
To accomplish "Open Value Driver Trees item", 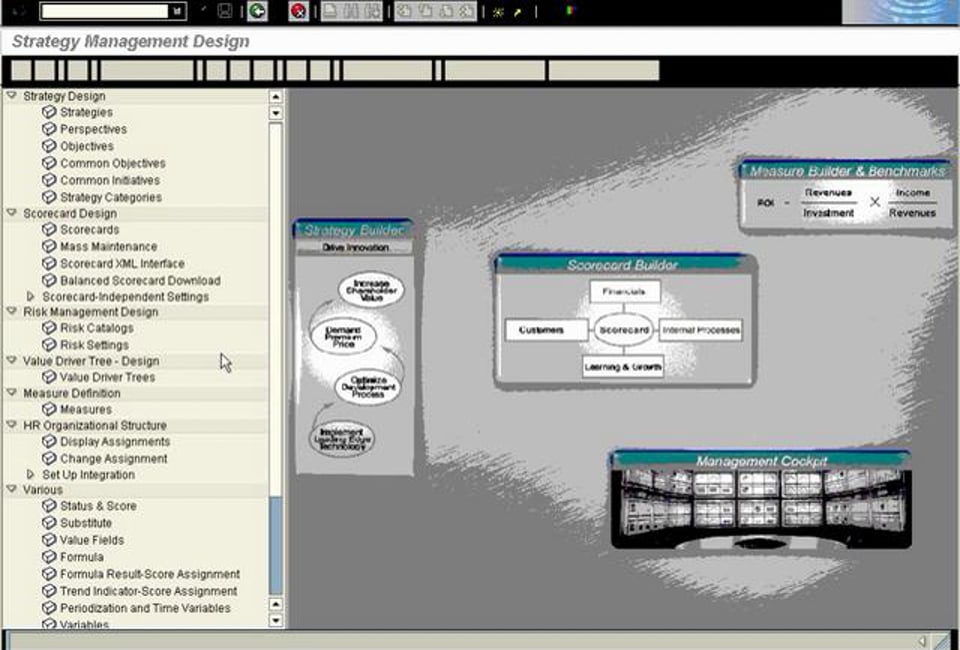I will 107,378.
